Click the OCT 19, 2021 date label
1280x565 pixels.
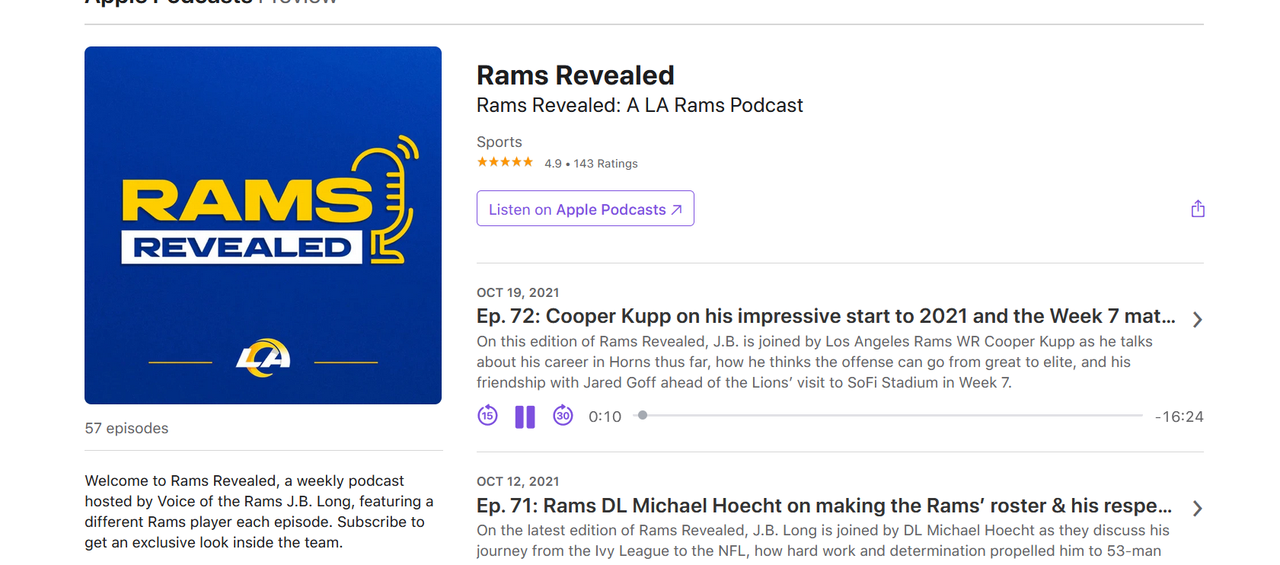coord(518,293)
